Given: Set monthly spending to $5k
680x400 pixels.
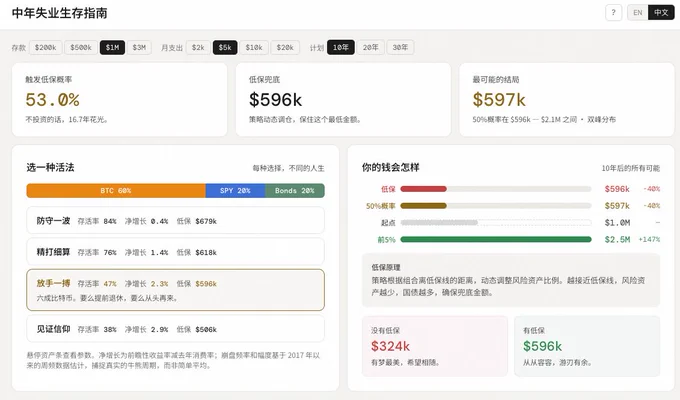Looking at the screenshot, I should 225,47.
